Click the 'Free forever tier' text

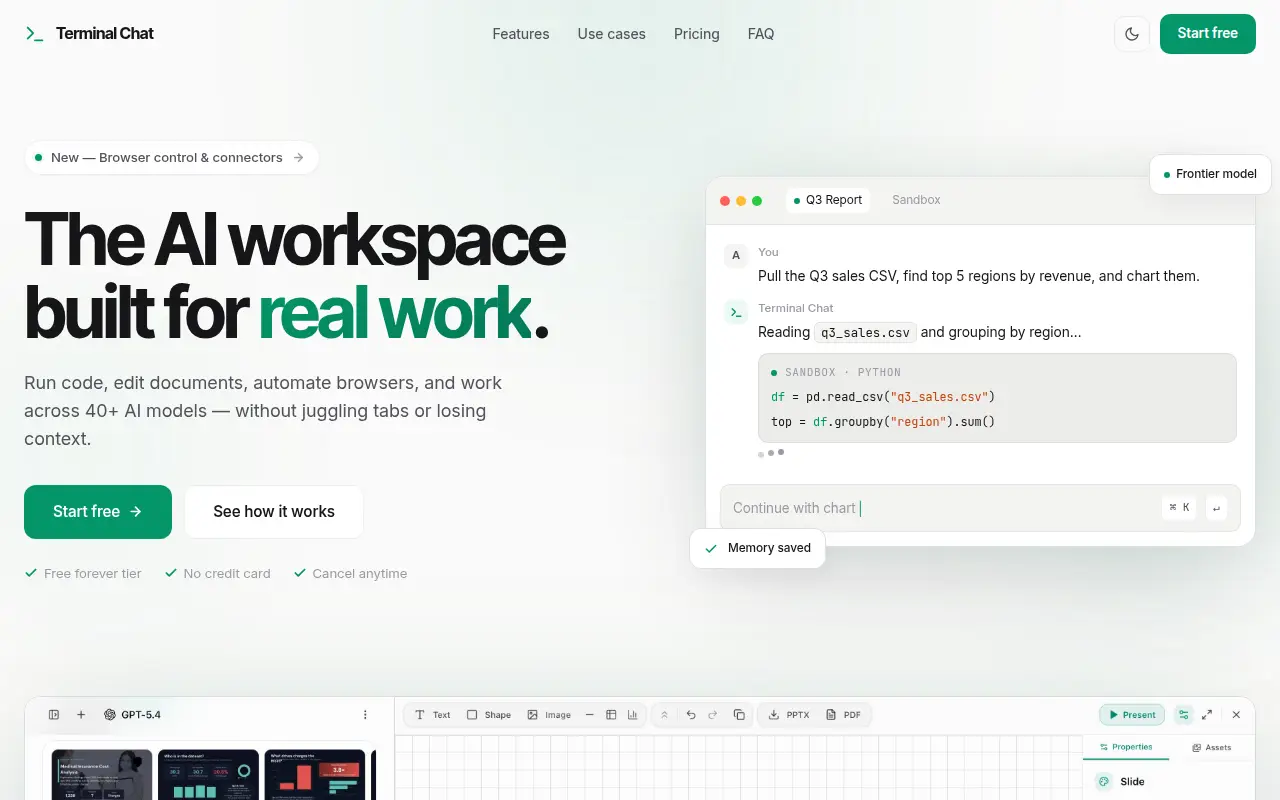pyautogui.click(x=93, y=574)
